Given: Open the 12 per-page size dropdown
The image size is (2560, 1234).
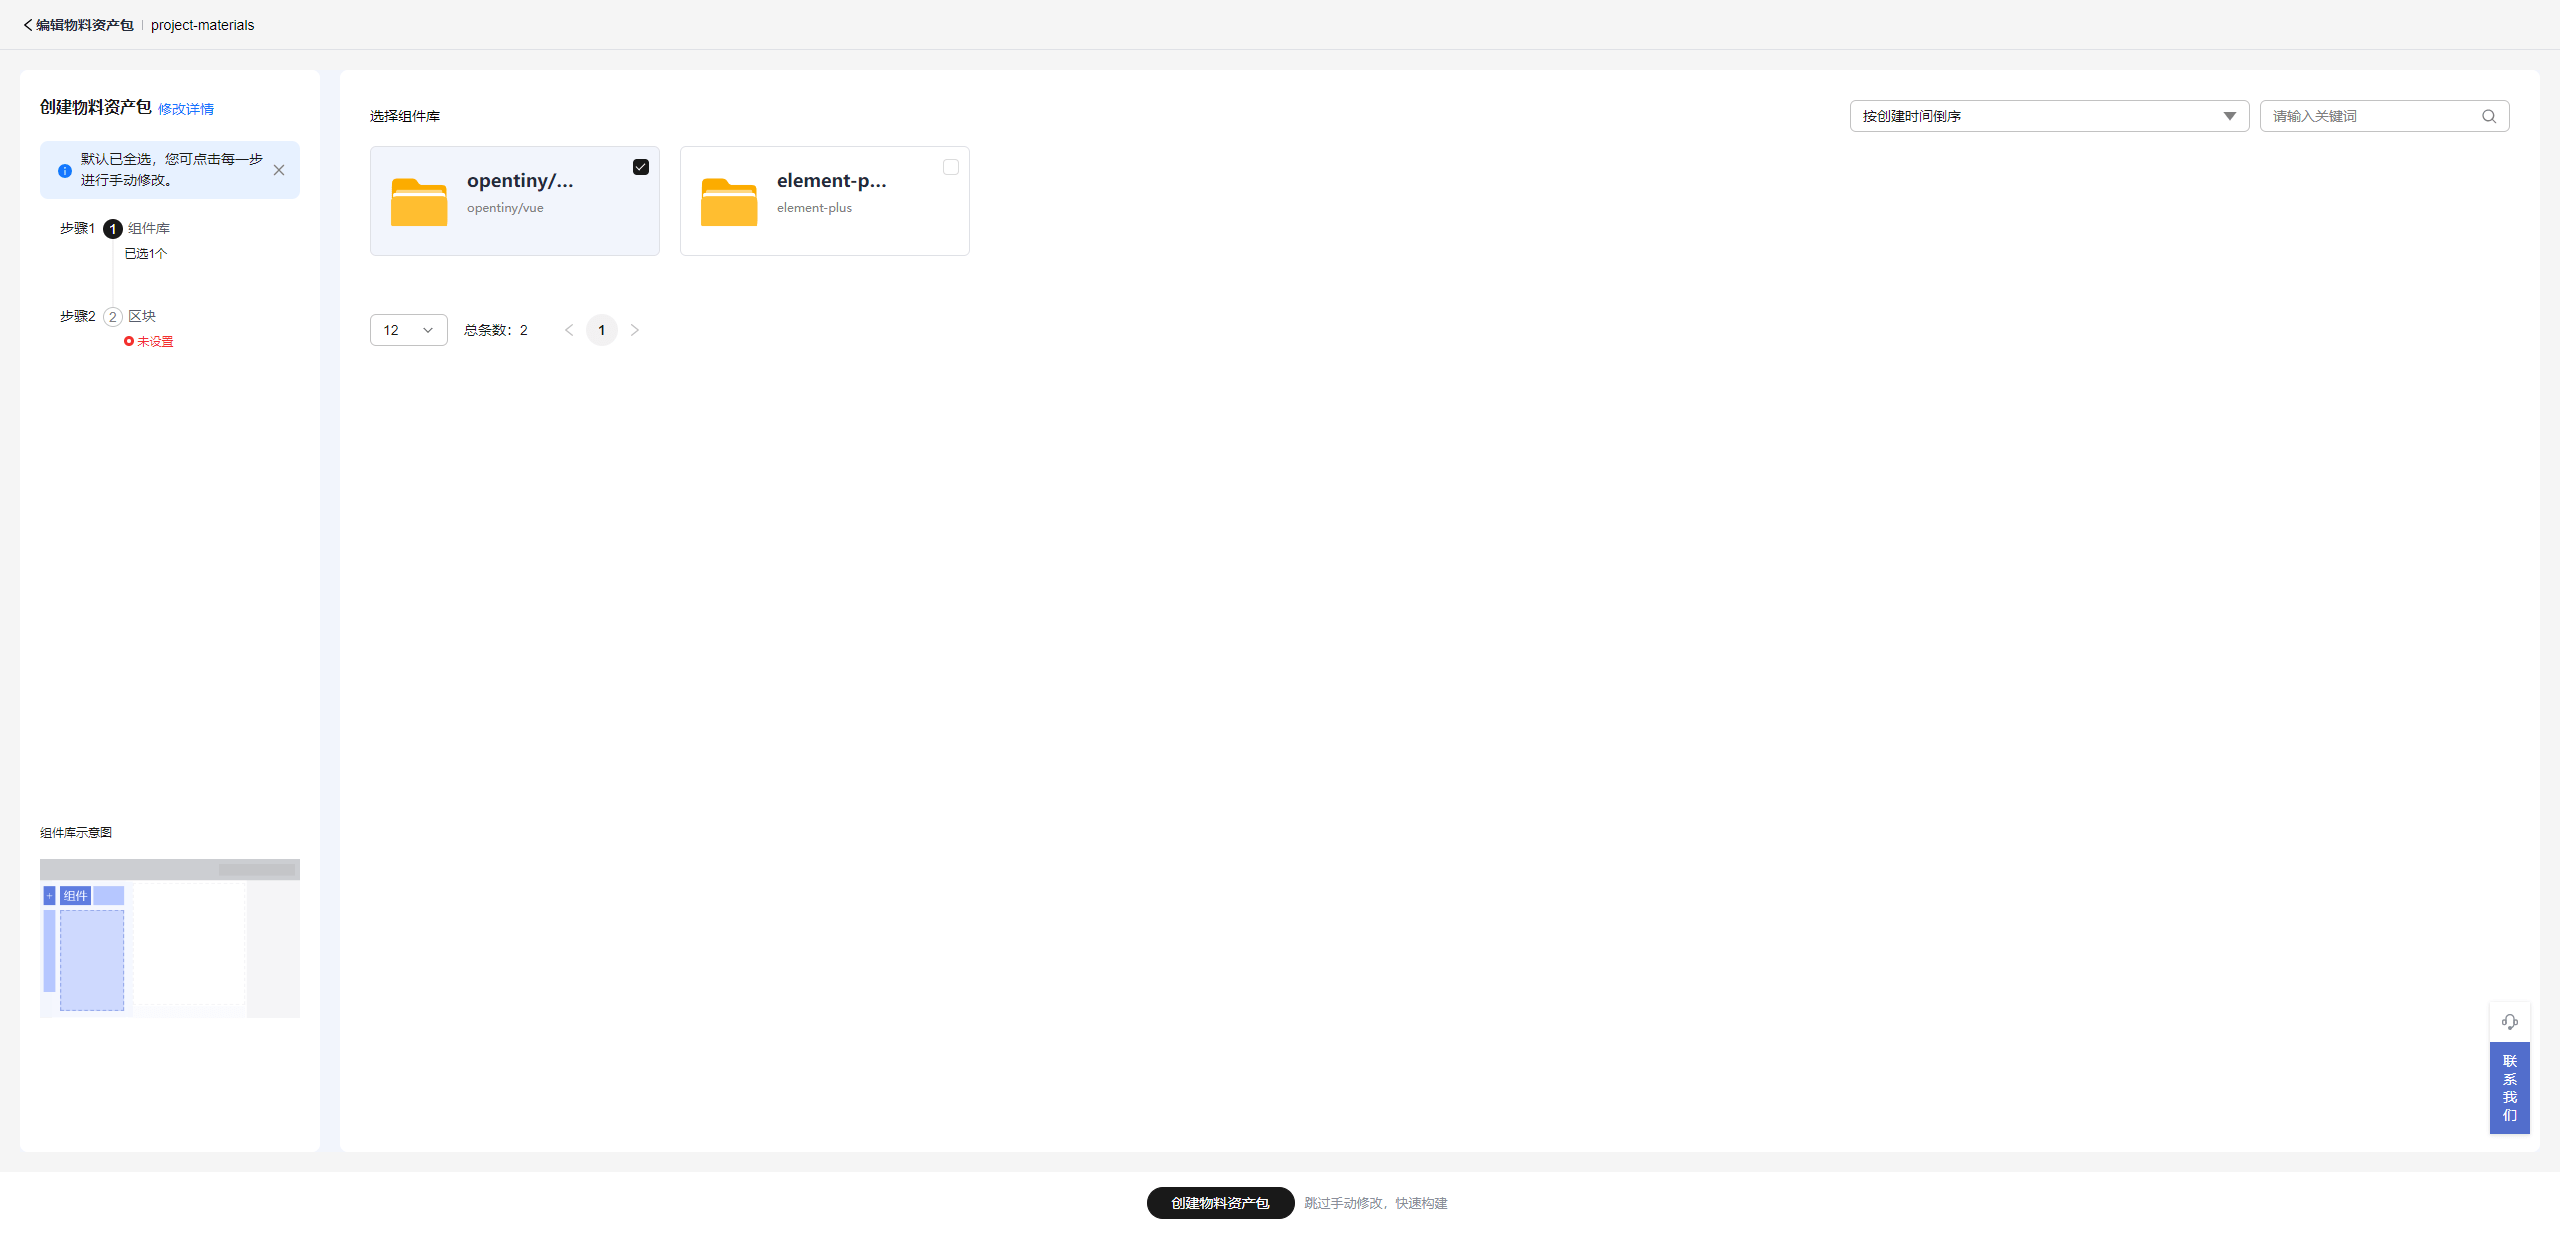Looking at the screenshot, I should pos(408,330).
